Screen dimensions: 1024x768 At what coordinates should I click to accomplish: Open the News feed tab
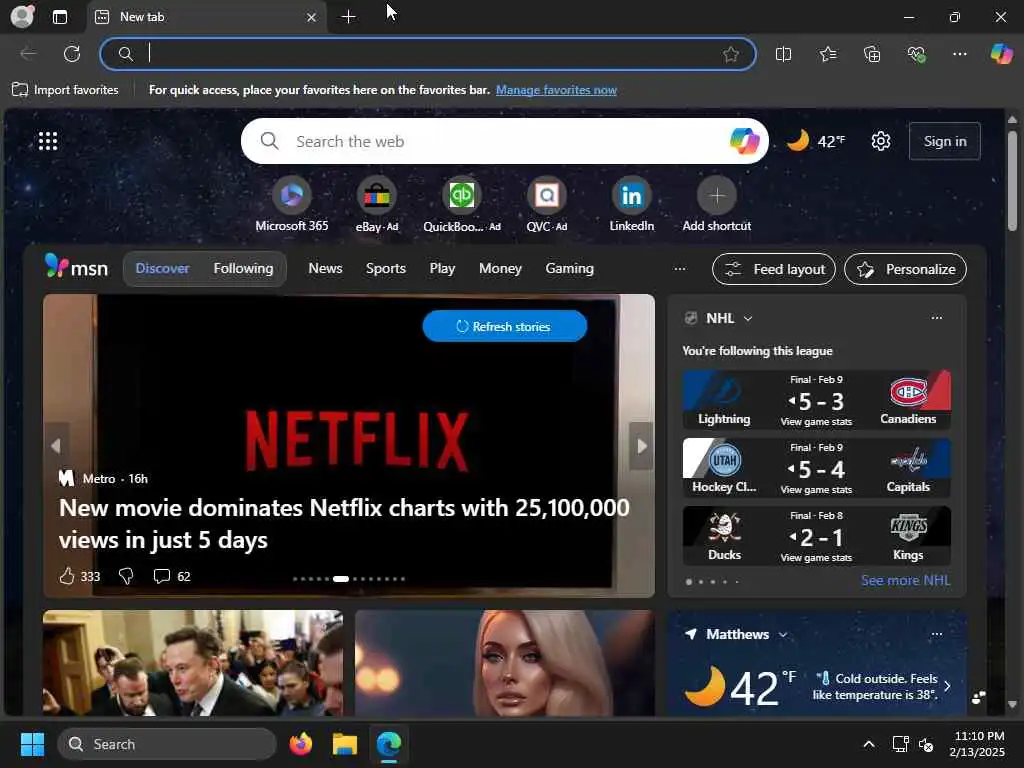[x=325, y=268]
